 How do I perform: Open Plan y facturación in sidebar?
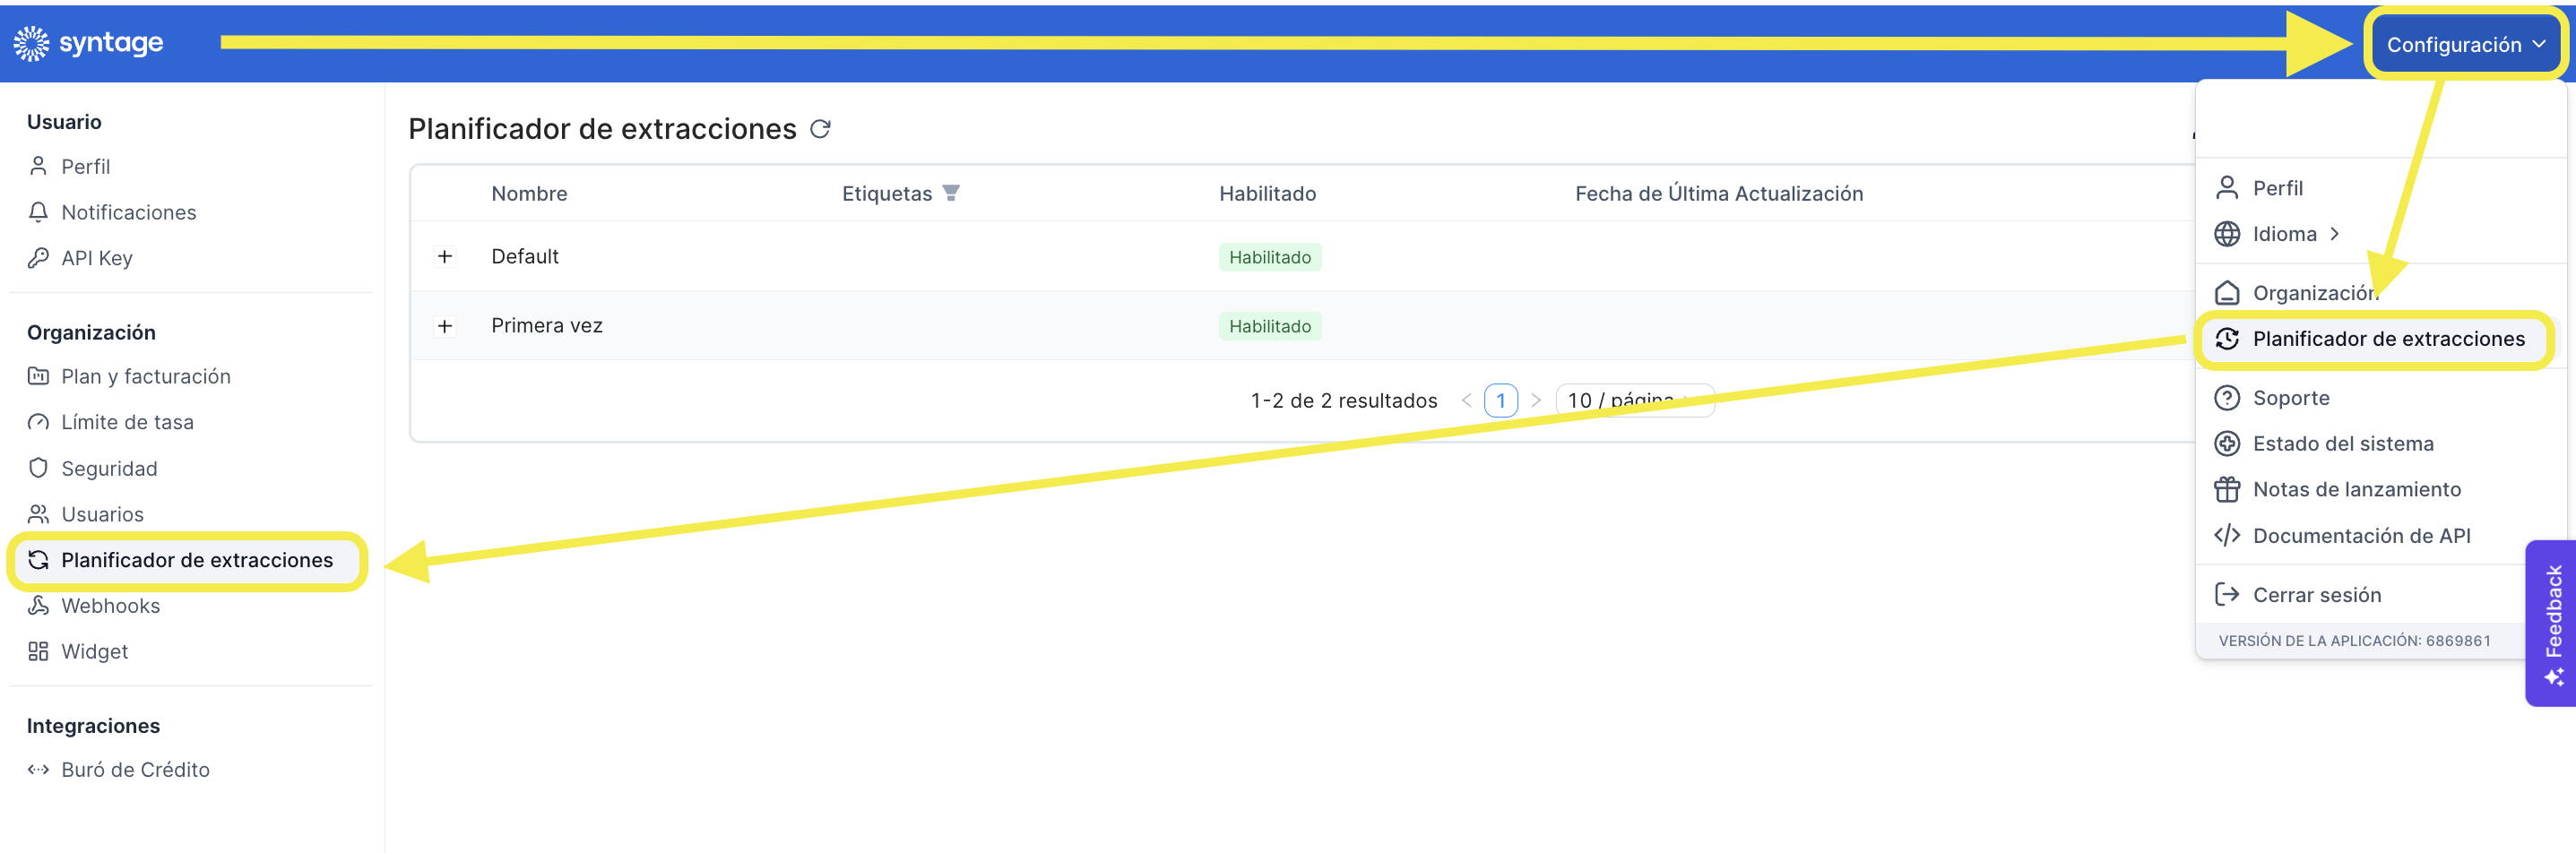pos(146,376)
